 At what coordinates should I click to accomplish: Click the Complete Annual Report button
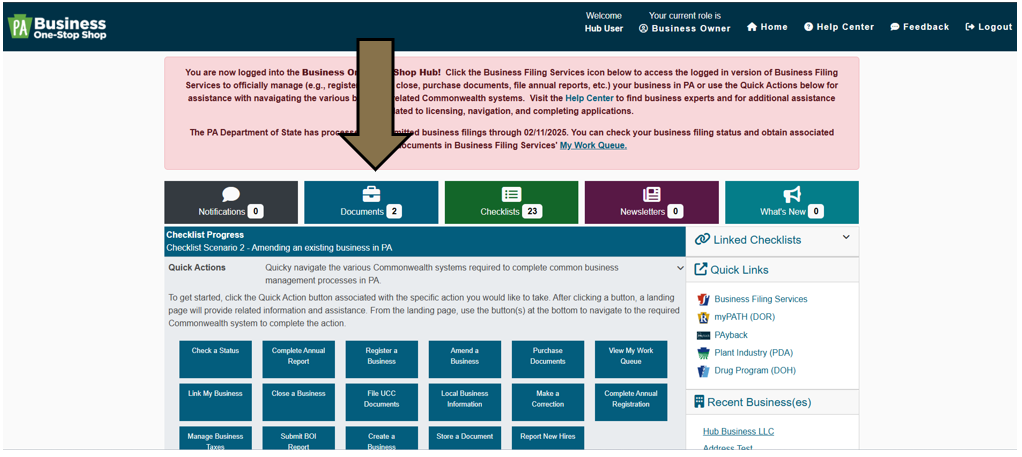[x=299, y=359]
